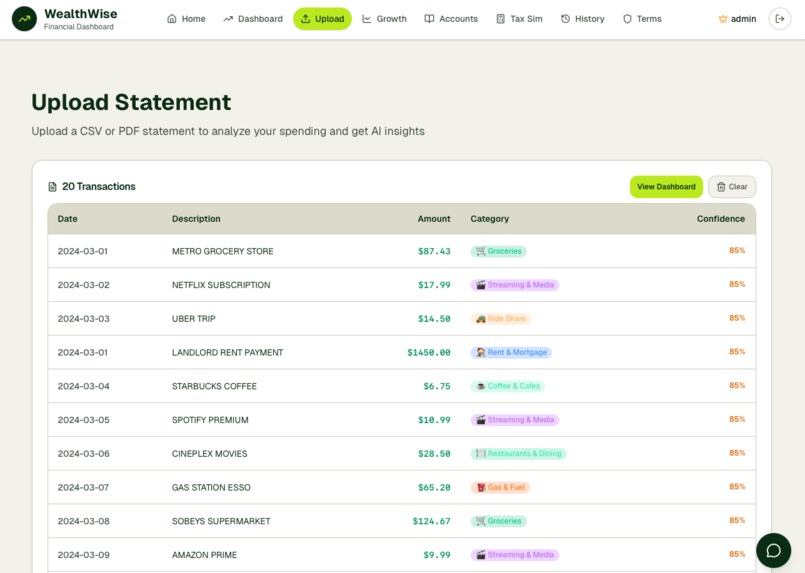Select the active Upload tab
This screenshot has width=805, height=573.
click(322, 19)
